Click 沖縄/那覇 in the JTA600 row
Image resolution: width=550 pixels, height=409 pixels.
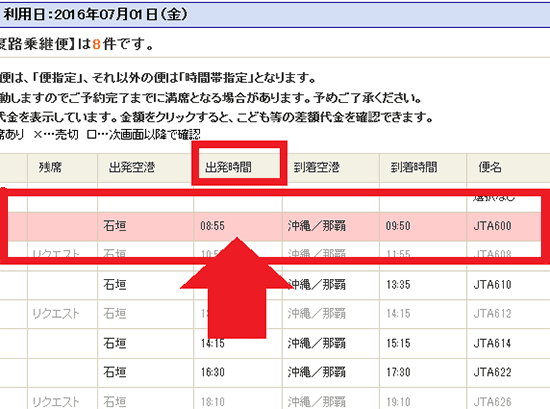[x=317, y=226]
